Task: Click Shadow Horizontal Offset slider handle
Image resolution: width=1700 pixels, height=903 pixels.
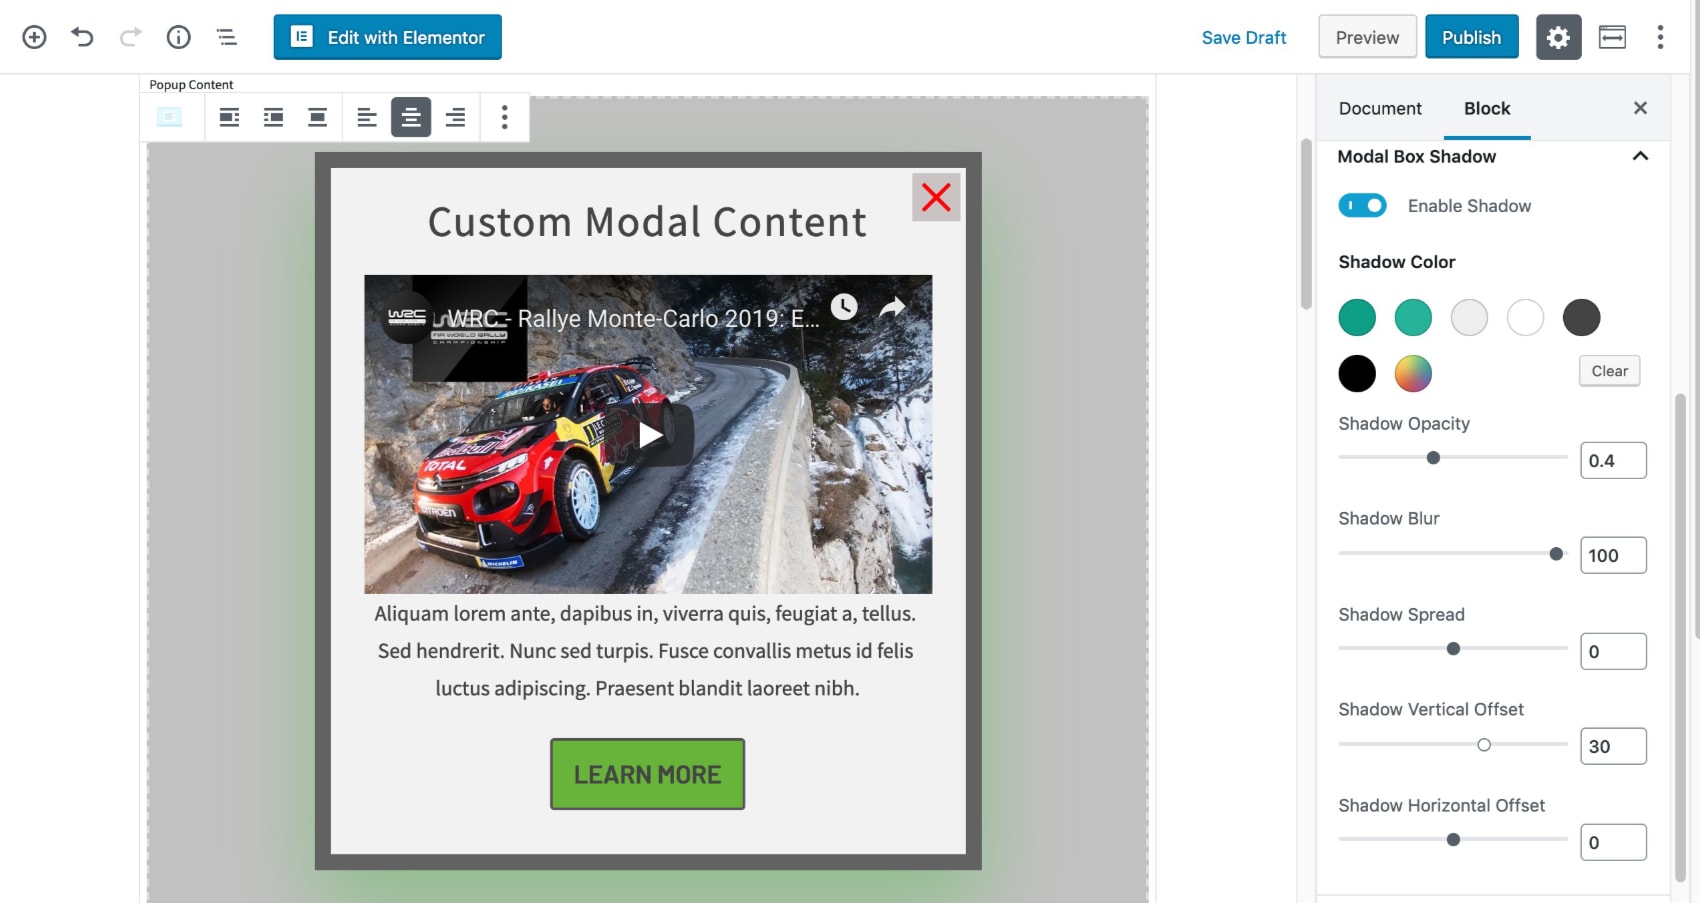Action: (x=1453, y=839)
